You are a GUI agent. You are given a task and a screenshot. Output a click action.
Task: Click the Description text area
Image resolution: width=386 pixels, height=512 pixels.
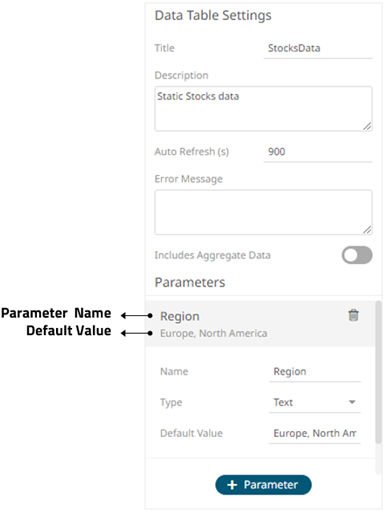tap(263, 109)
